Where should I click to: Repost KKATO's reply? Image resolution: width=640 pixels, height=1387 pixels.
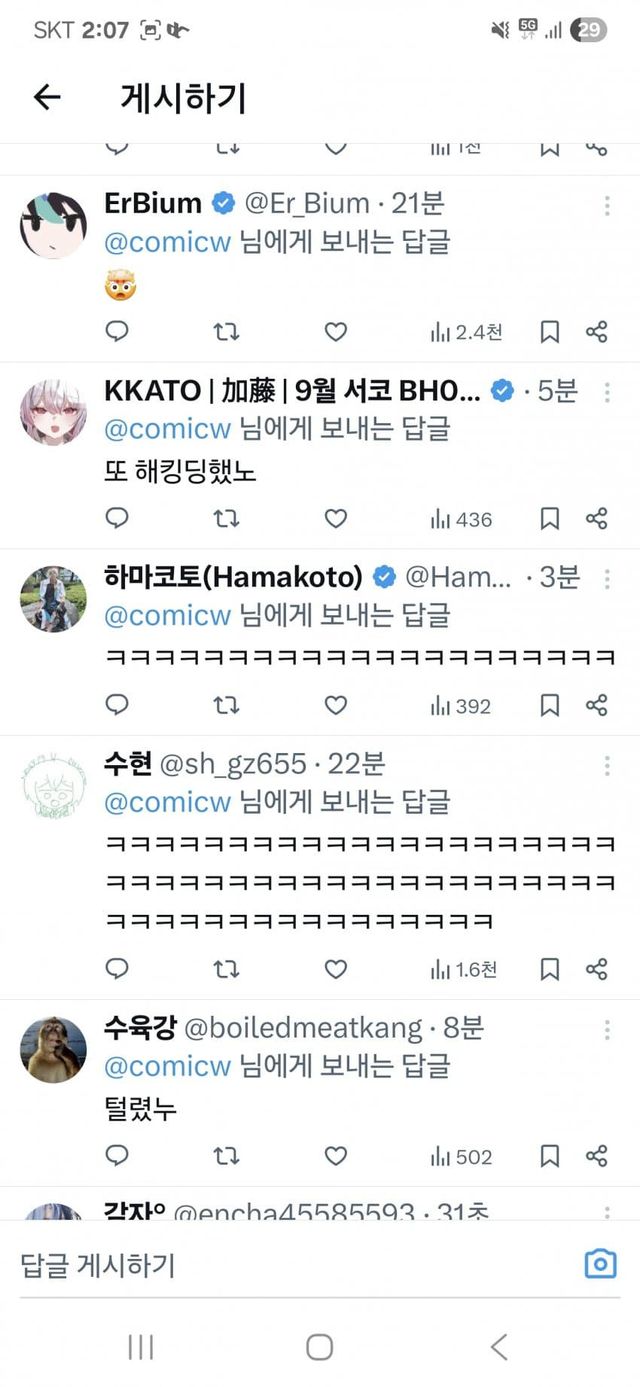(x=227, y=519)
